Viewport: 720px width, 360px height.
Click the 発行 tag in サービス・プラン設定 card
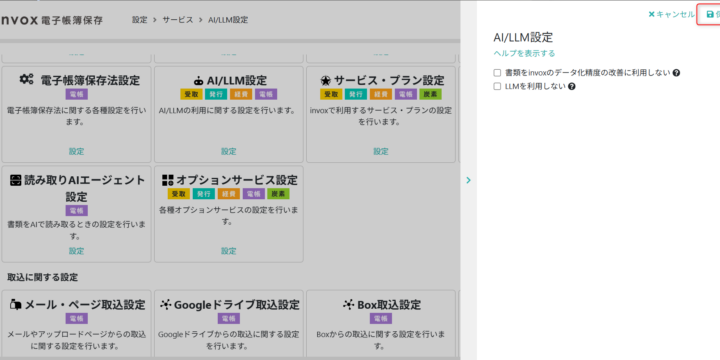(356, 94)
